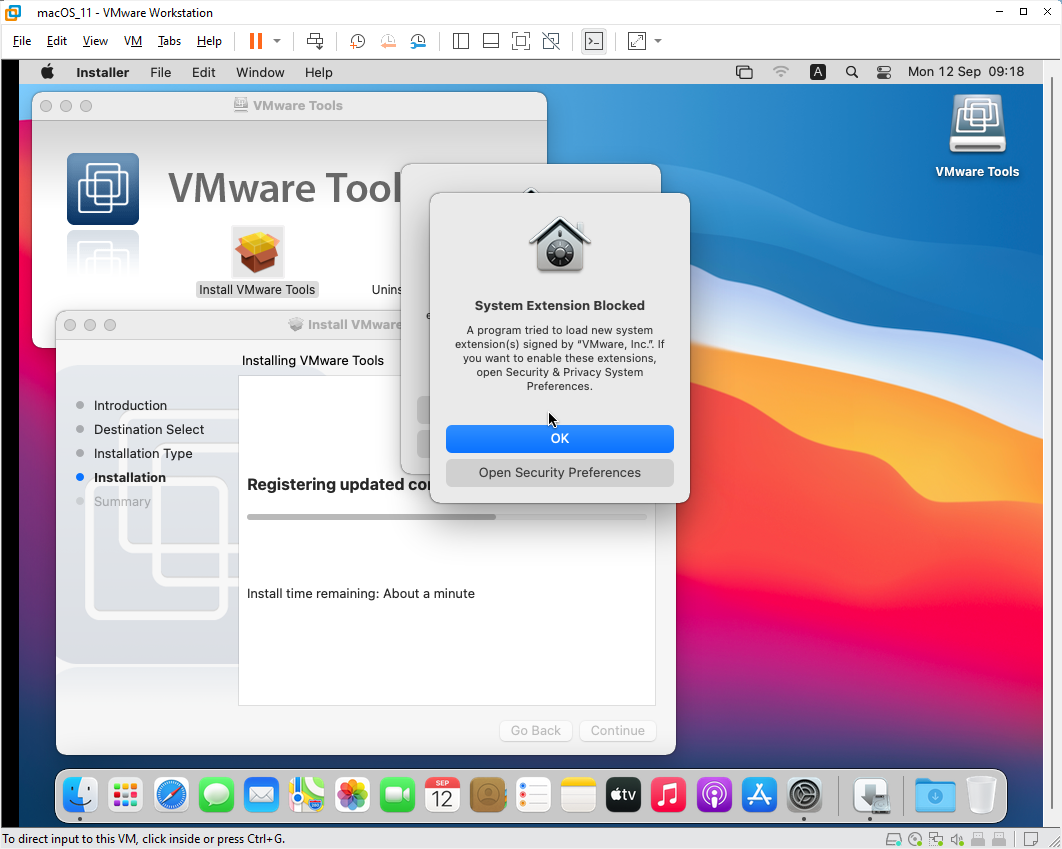This screenshot has width=1062, height=849.
Task: Click the Unity mode icon in toolbar
Action: pos(551,41)
